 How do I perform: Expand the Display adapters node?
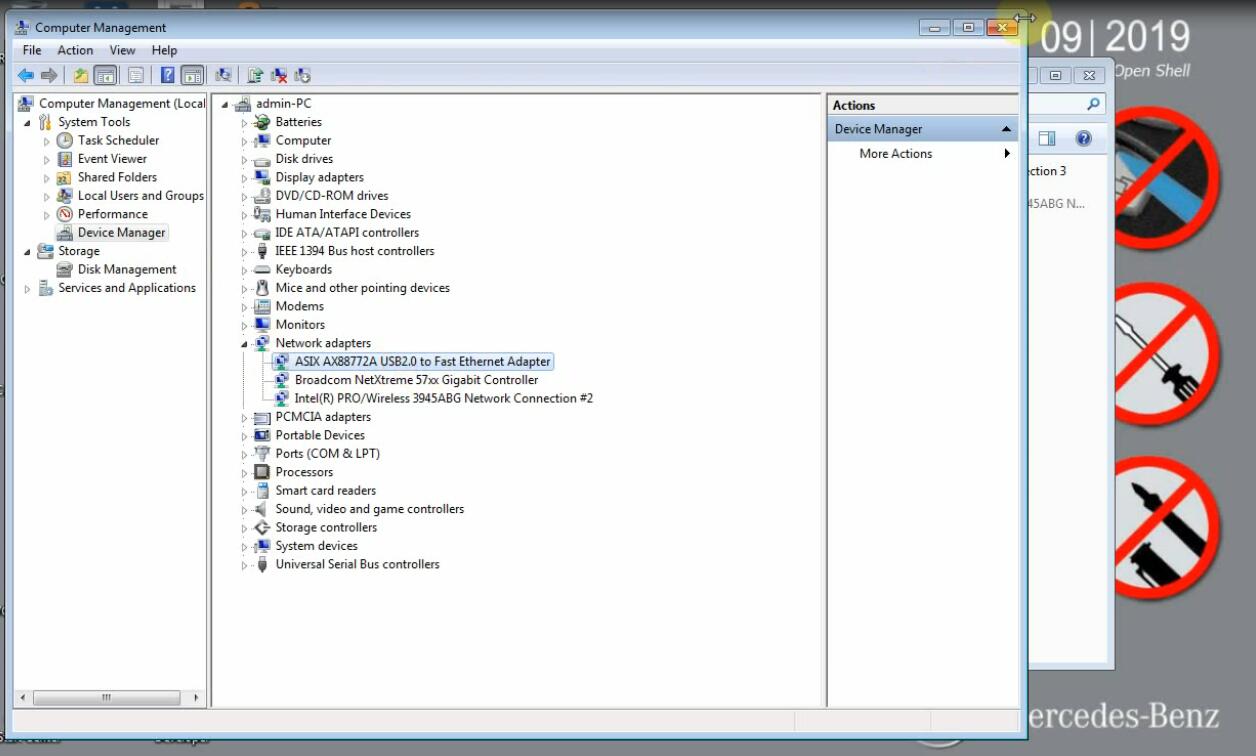tap(244, 178)
